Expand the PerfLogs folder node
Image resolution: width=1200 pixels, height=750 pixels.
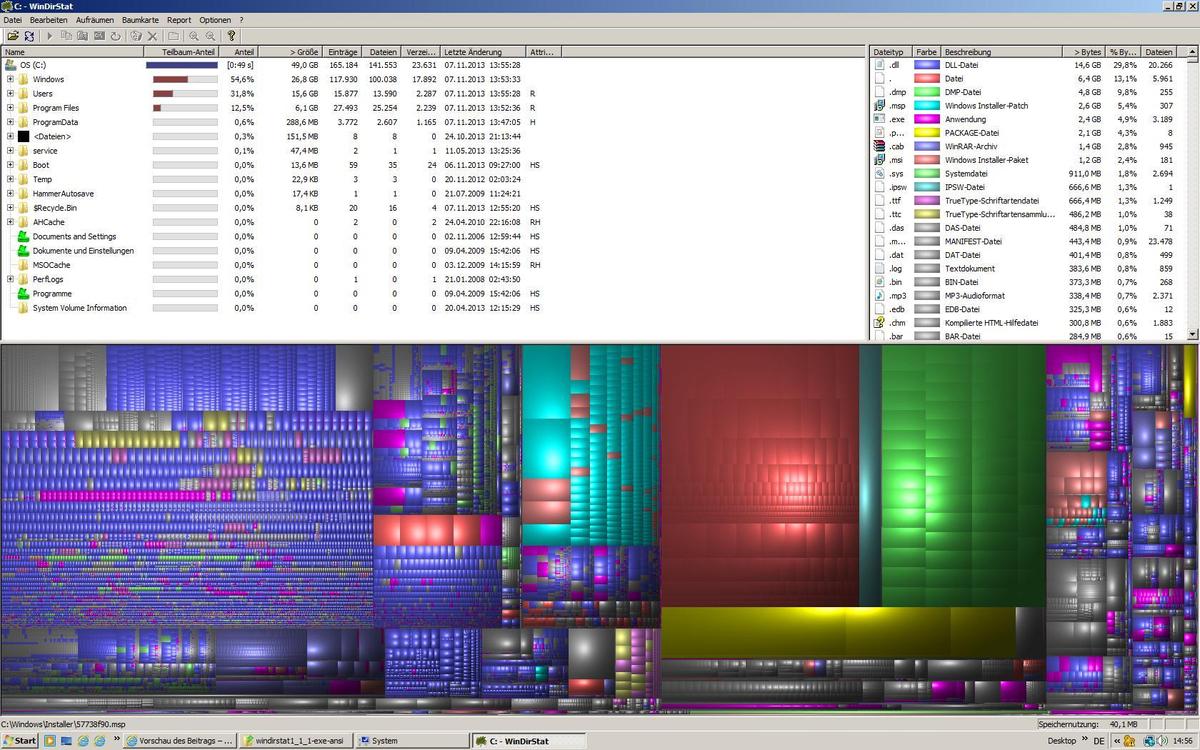10,280
